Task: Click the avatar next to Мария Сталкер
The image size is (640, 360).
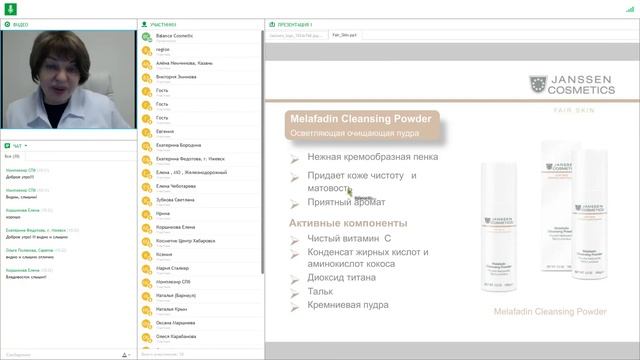Action: [147, 270]
